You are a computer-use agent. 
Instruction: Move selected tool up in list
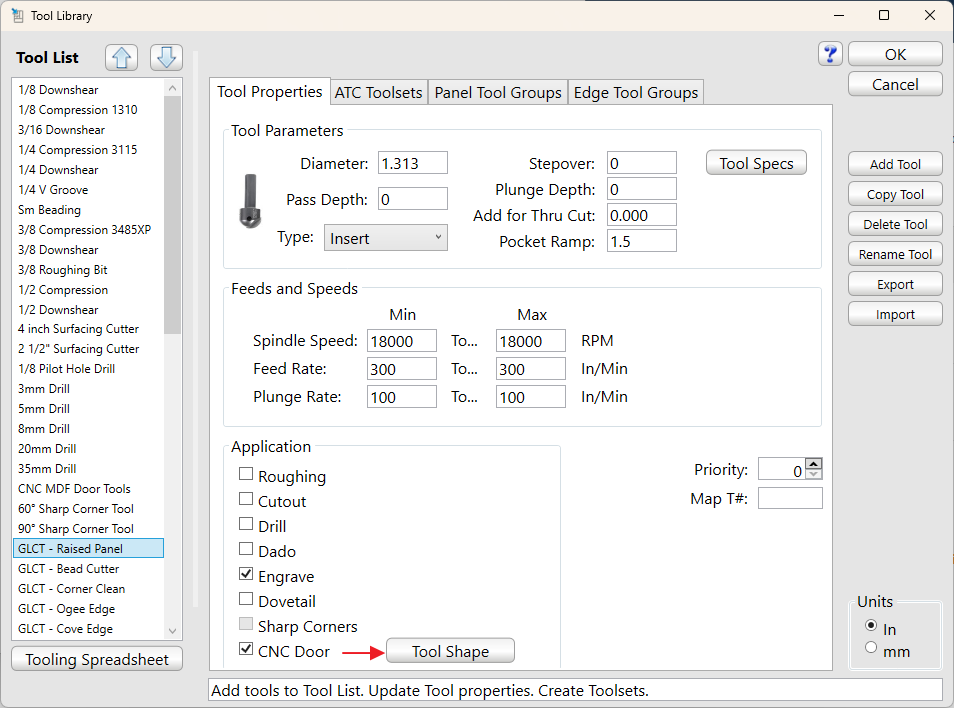click(121, 58)
